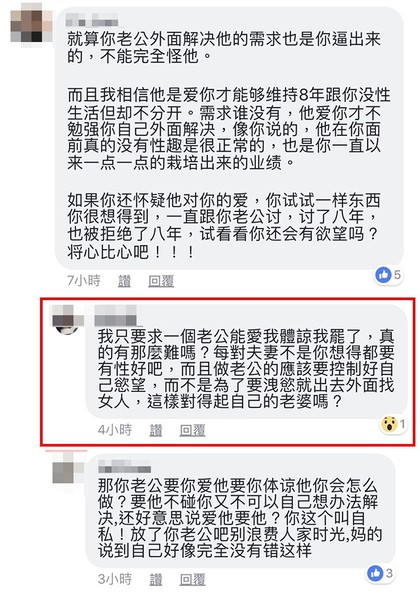Open the wow emoji reaction with count 1
Viewport: 420px width, 595px height.
389,424
